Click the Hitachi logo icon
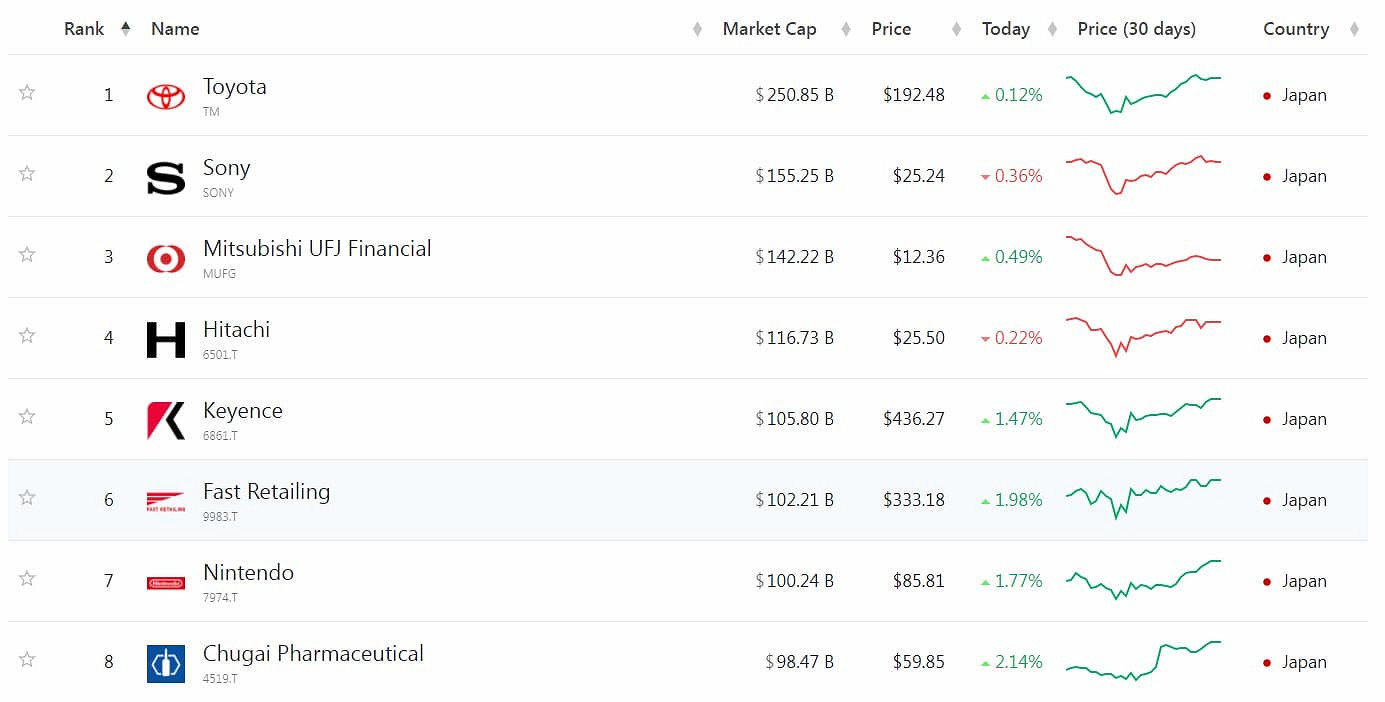Screen dimensions: 1385x702 [166, 339]
